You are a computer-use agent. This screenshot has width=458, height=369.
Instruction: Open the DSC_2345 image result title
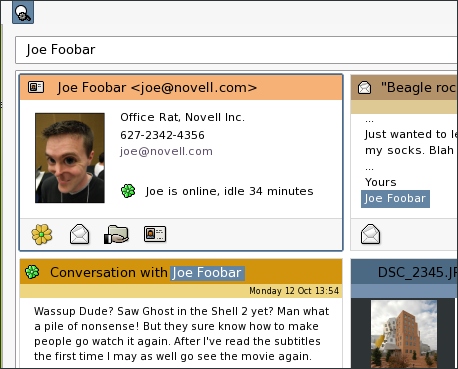[x=418, y=273]
